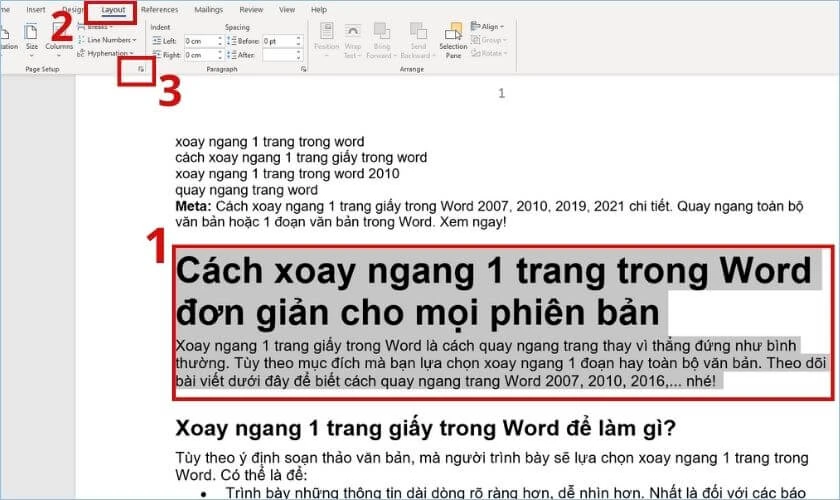The width and height of the screenshot is (840, 500).
Task: Expand the Align dropdown
Action: pos(488,26)
